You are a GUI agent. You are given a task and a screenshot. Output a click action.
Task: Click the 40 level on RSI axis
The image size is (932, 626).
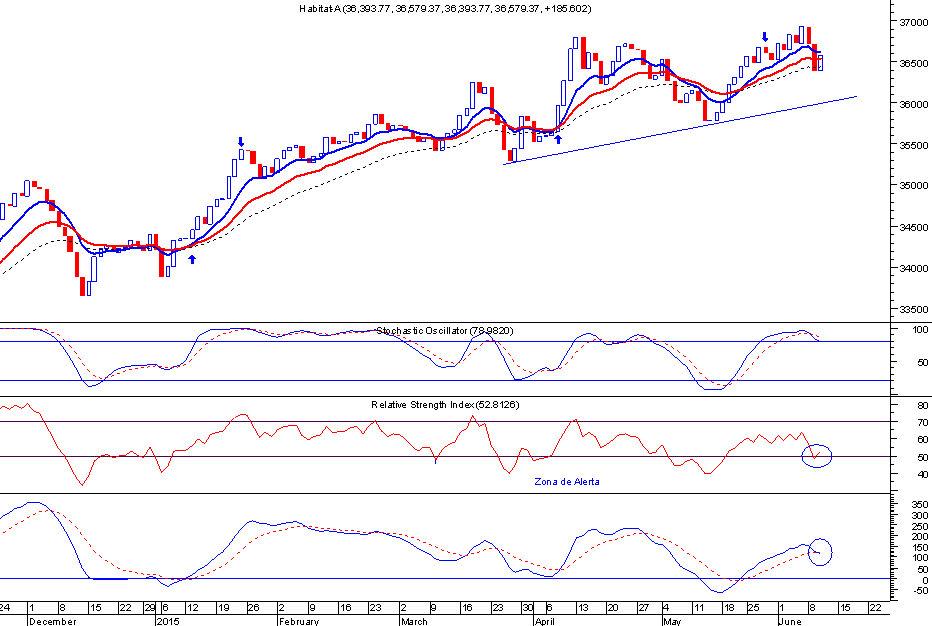click(923, 474)
